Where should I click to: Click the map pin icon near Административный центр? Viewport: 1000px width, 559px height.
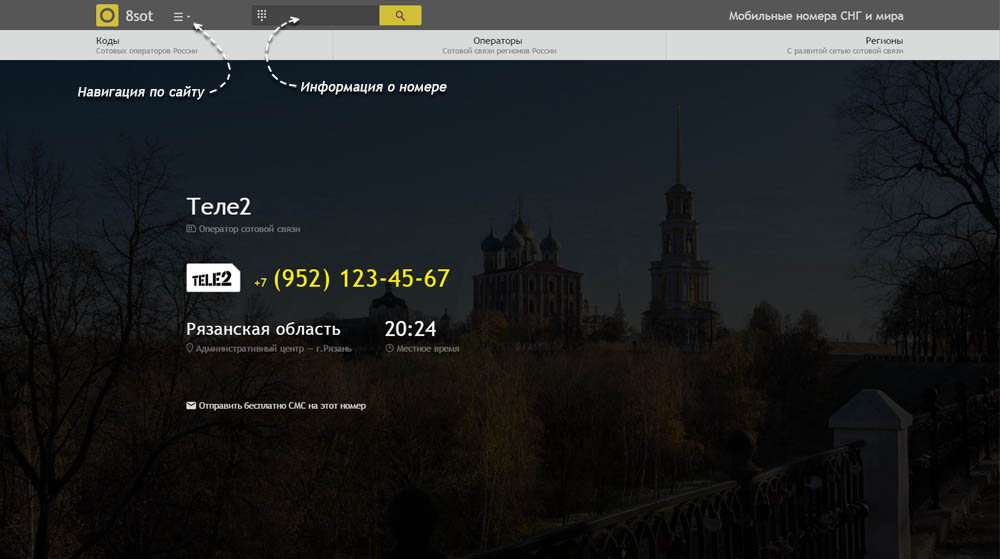tap(189, 348)
